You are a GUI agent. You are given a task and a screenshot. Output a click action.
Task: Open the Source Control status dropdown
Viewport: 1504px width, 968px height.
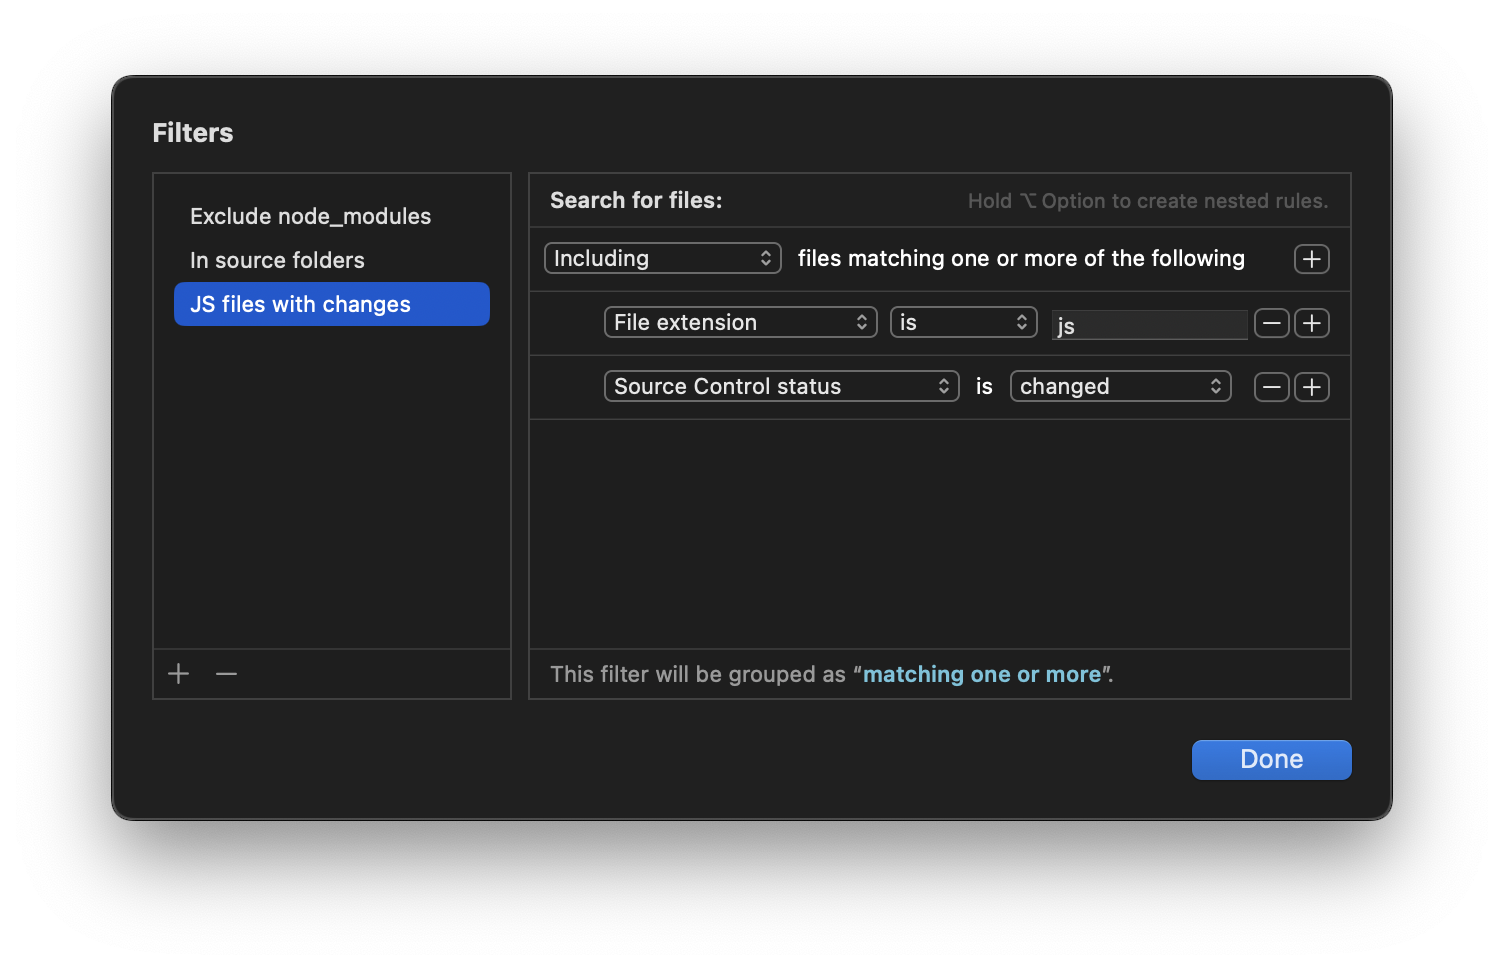point(782,386)
